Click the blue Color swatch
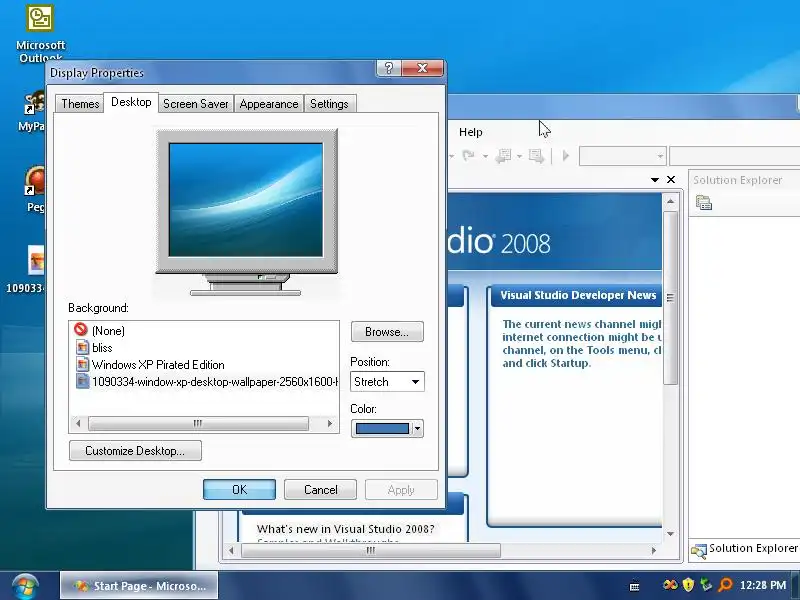 (x=382, y=429)
